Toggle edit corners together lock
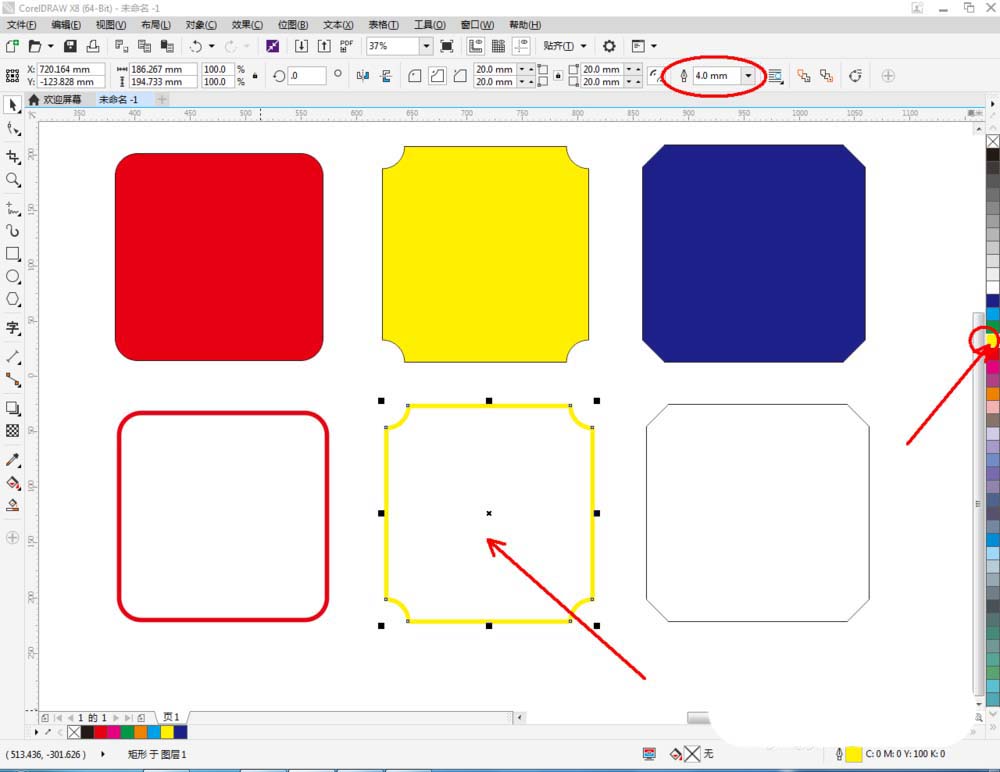The image size is (1000, 772). (558, 76)
